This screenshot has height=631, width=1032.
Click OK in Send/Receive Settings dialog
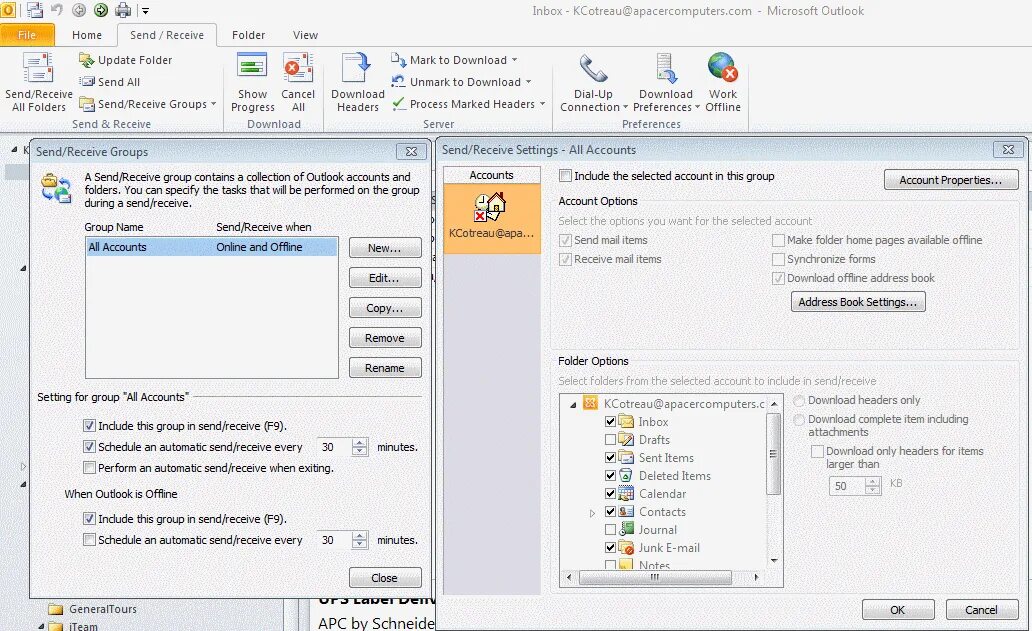[898, 610]
